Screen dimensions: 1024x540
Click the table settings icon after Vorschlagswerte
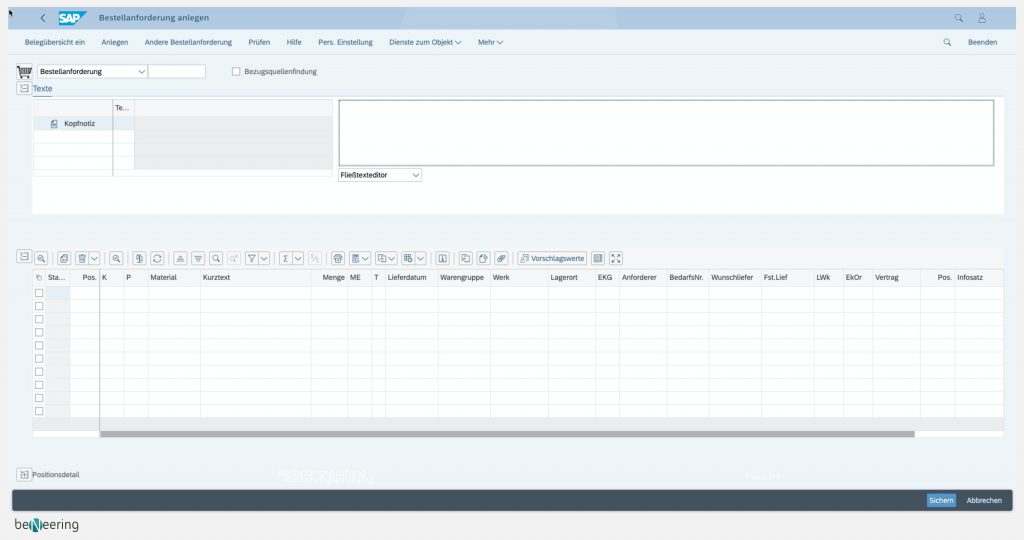(x=598, y=259)
